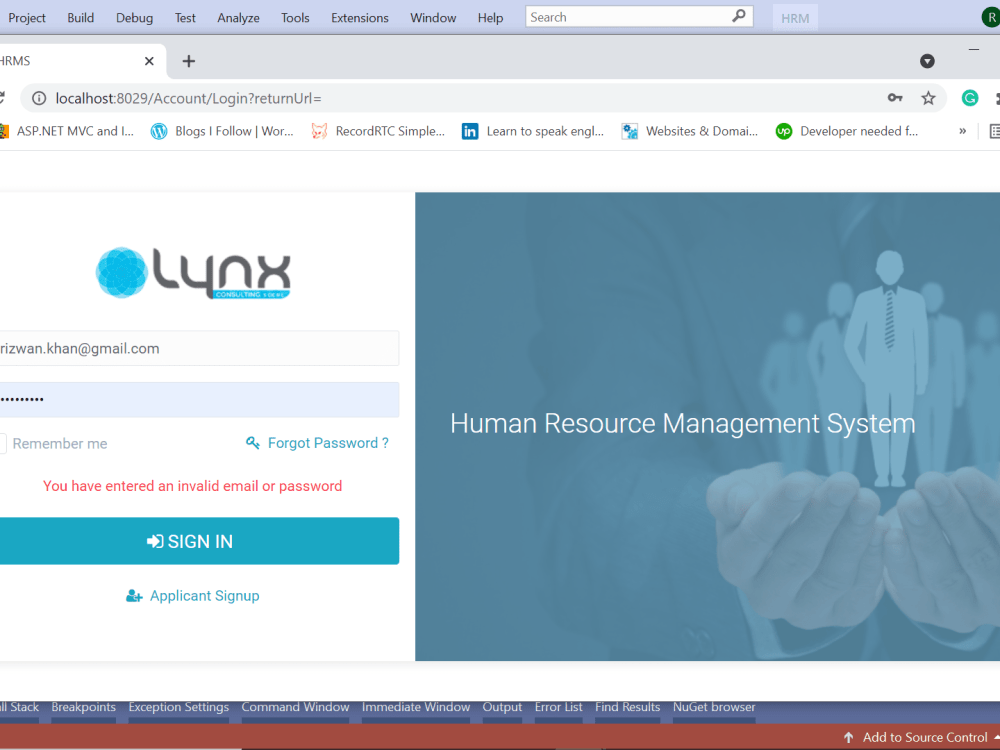Viewport: 1000px width, 750px height.
Task: Switch to the Breakpoints tab
Action: pyautogui.click(x=84, y=707)
